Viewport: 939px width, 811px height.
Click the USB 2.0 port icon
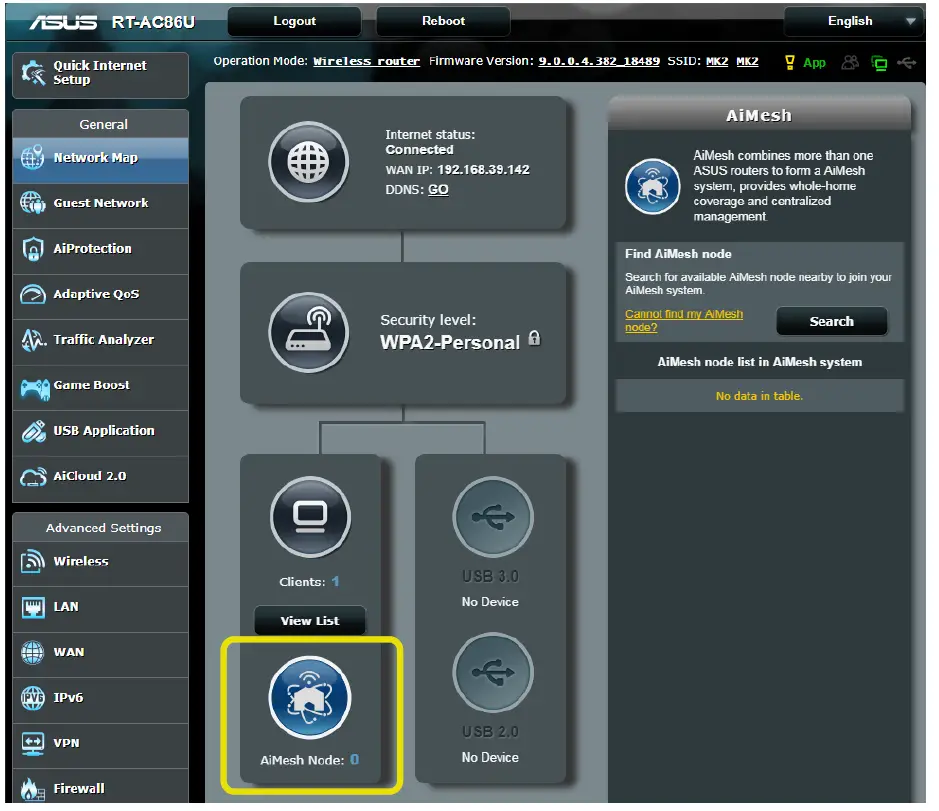[493, 673]
